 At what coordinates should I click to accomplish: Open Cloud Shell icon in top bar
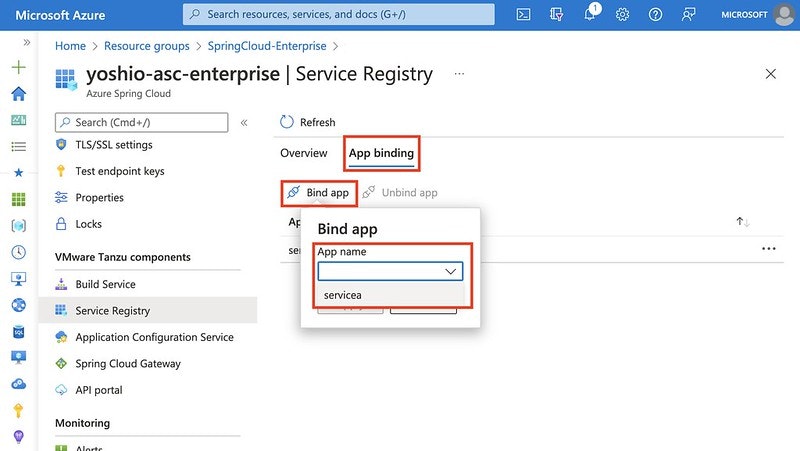click(523, 15)
